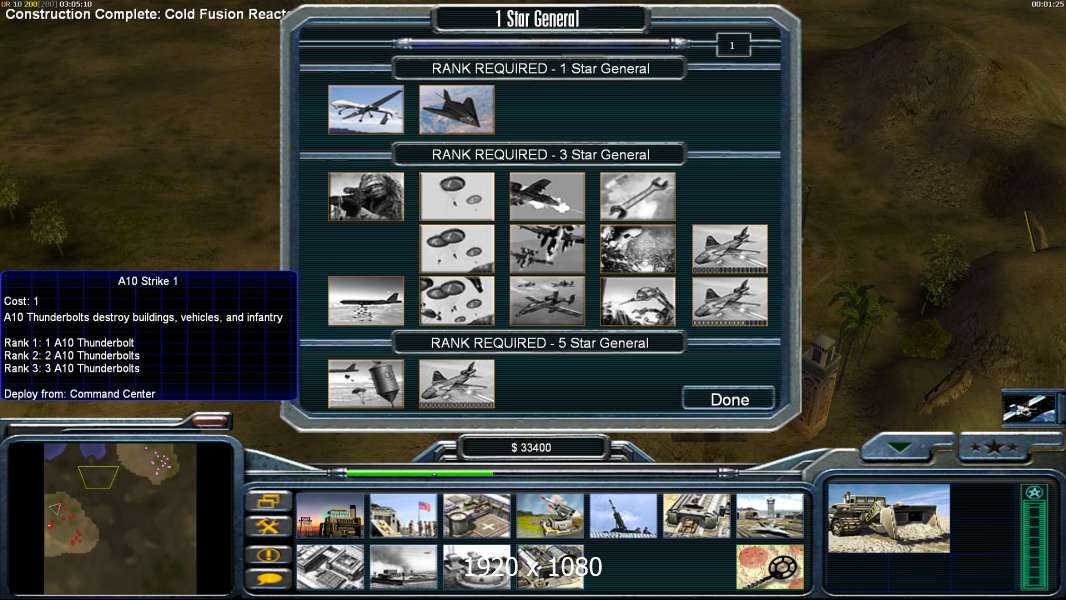This screenshot has width=1066, height=600.
Task: Pick Paradrop level 1 with two parachutes
Action: 457,196
